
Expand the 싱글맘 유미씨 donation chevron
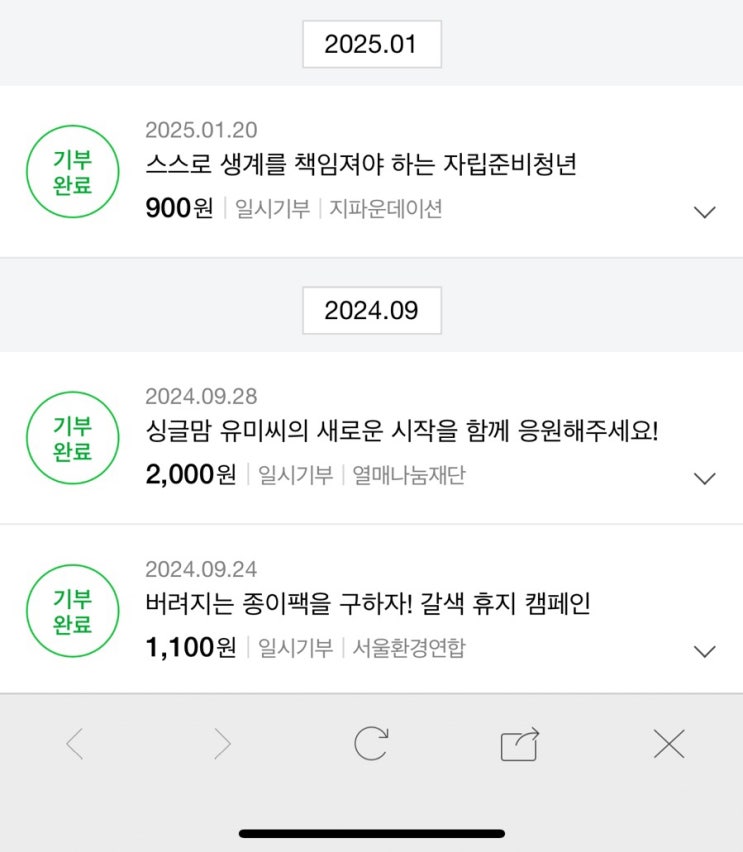704,478
